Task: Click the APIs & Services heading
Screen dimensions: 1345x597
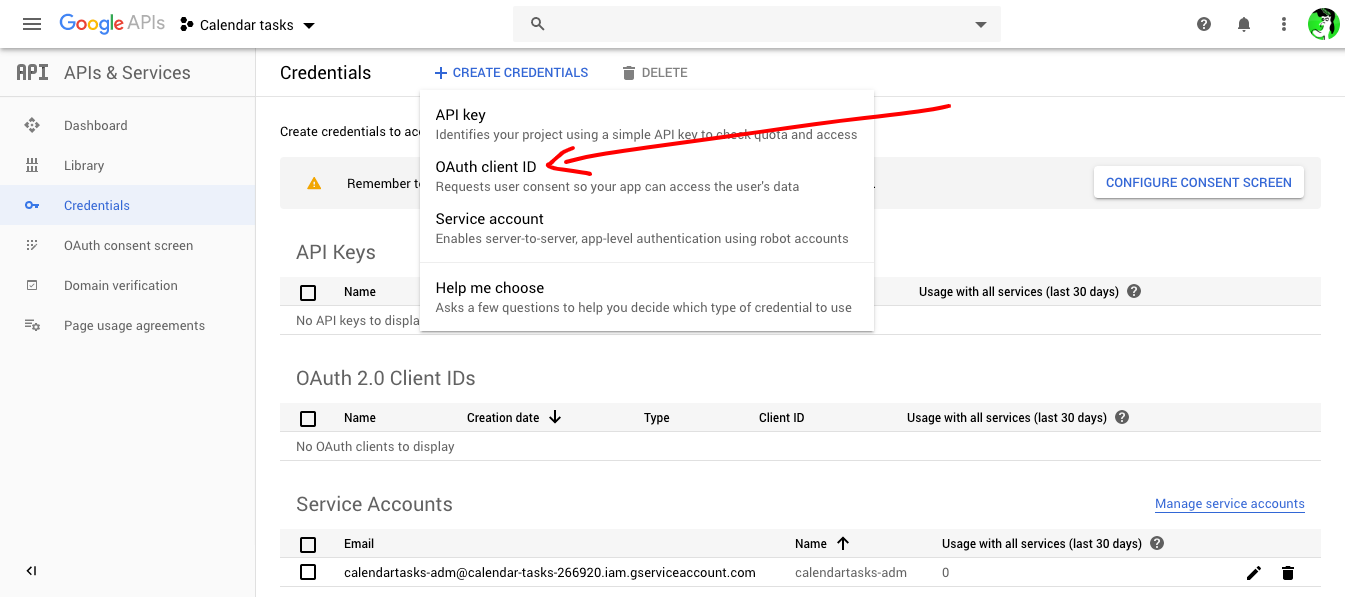Action: click(x=127, y=73)
